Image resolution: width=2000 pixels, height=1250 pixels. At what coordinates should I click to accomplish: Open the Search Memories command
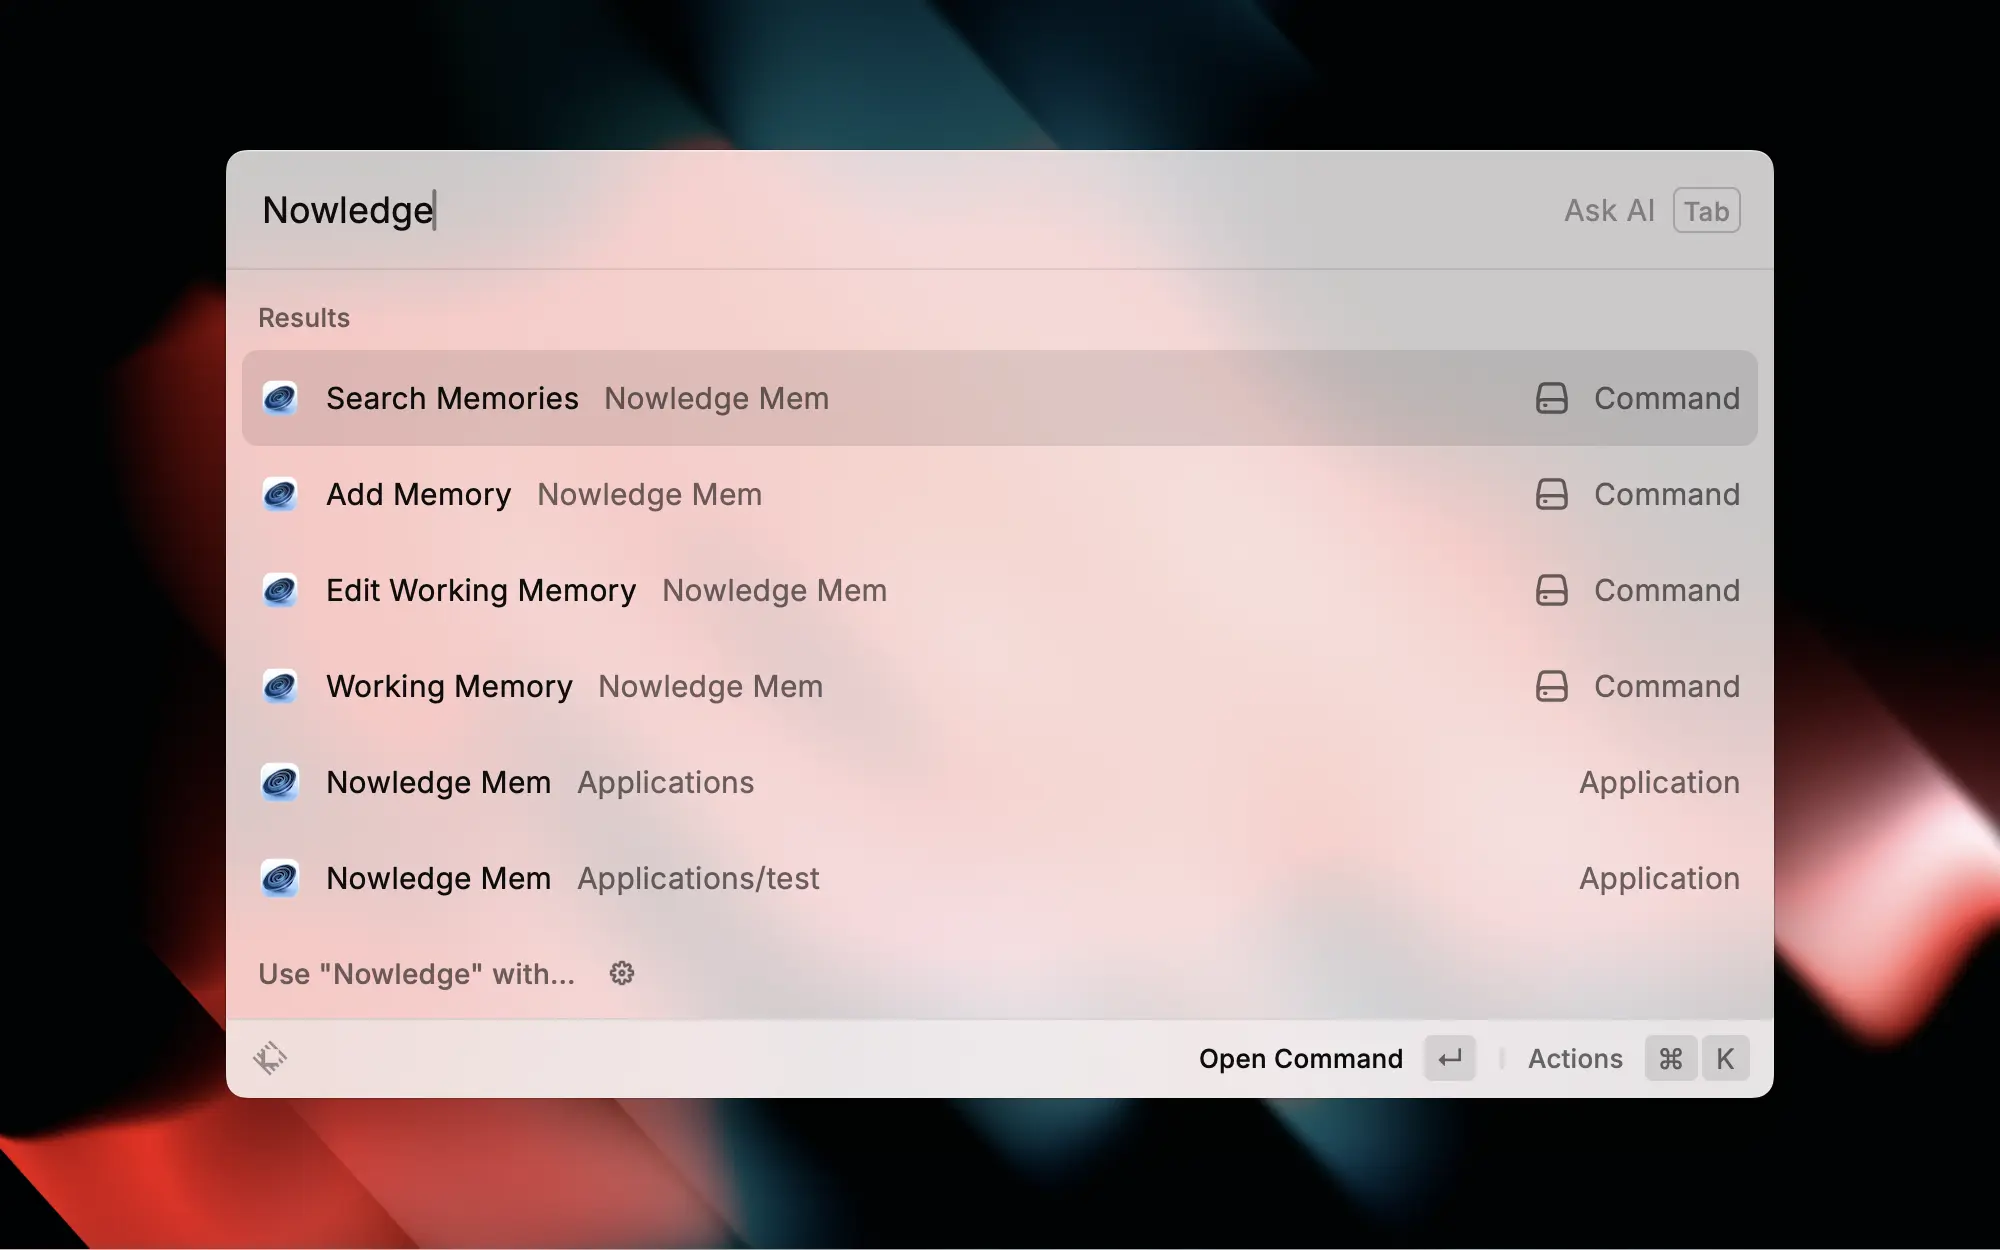click(x=452, y=398)
